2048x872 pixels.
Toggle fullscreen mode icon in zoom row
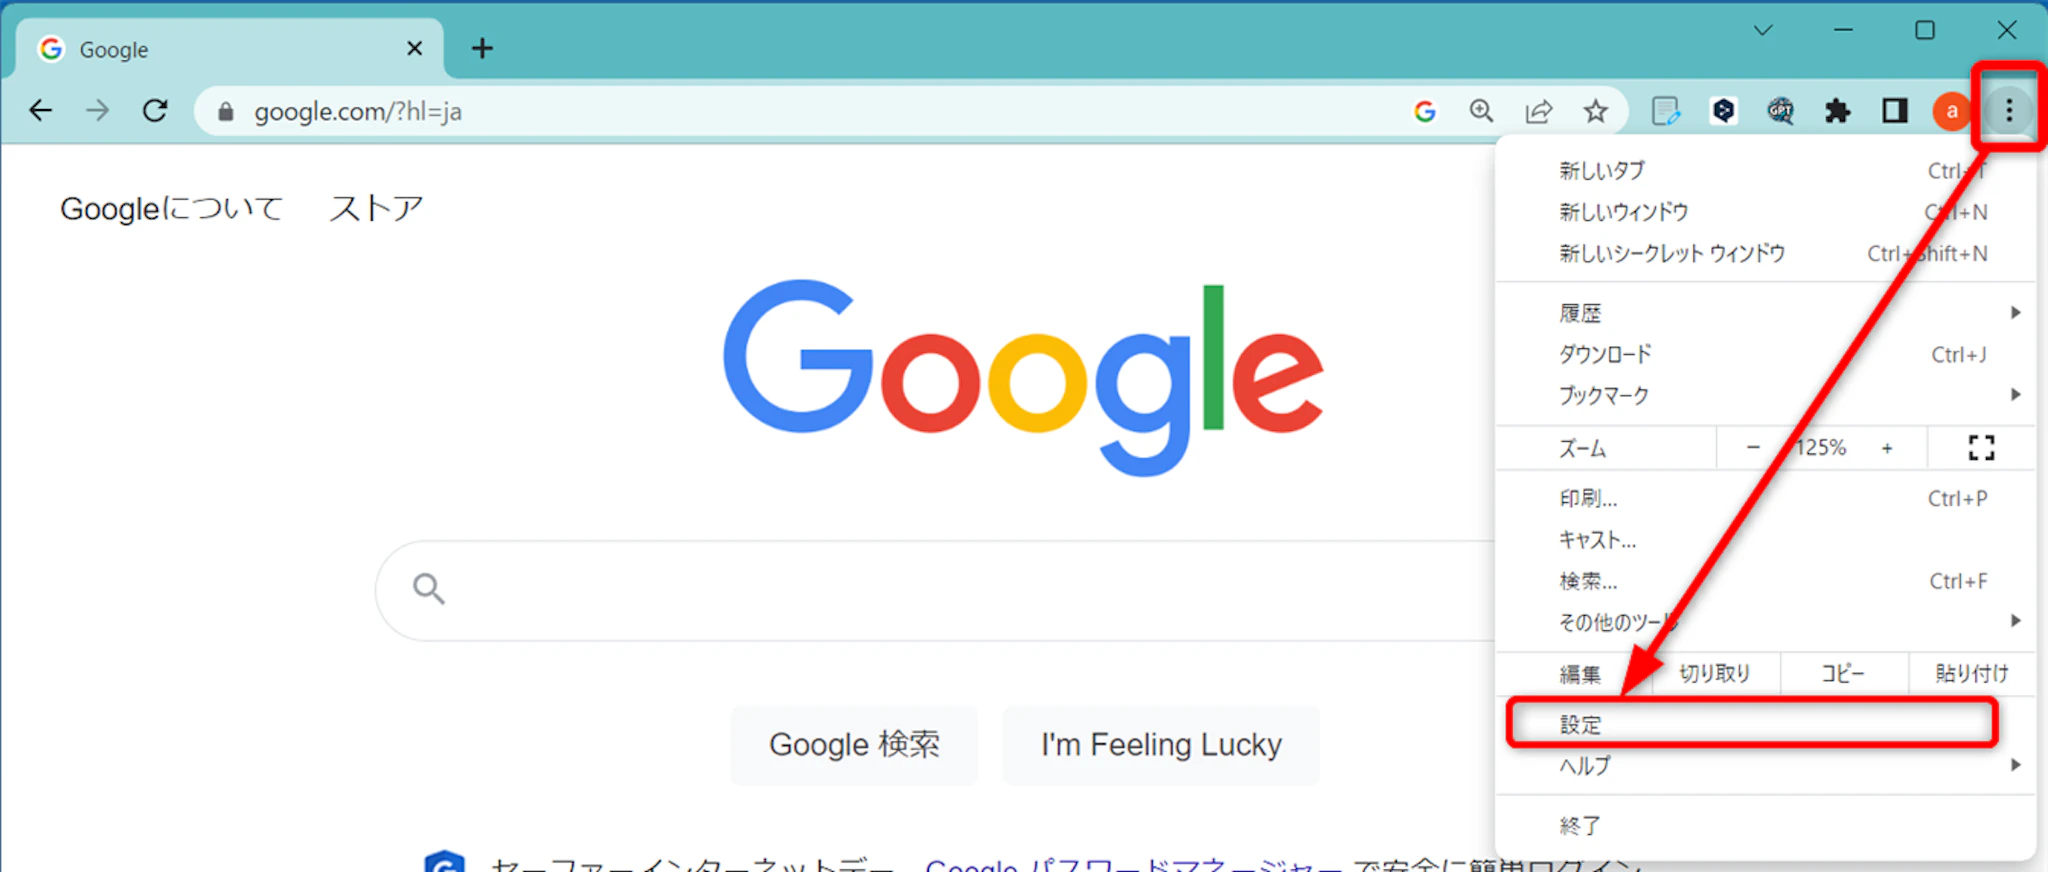click(x=1981, y=448)
